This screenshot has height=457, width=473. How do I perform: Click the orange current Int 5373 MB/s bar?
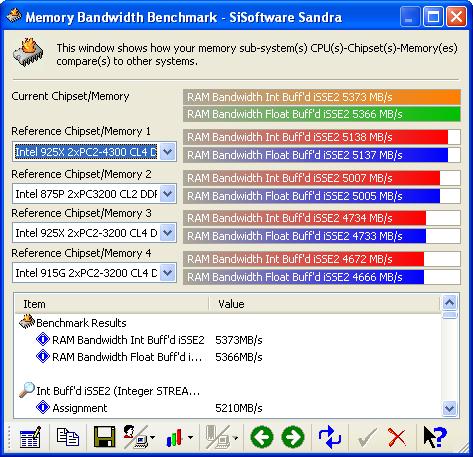322,97
